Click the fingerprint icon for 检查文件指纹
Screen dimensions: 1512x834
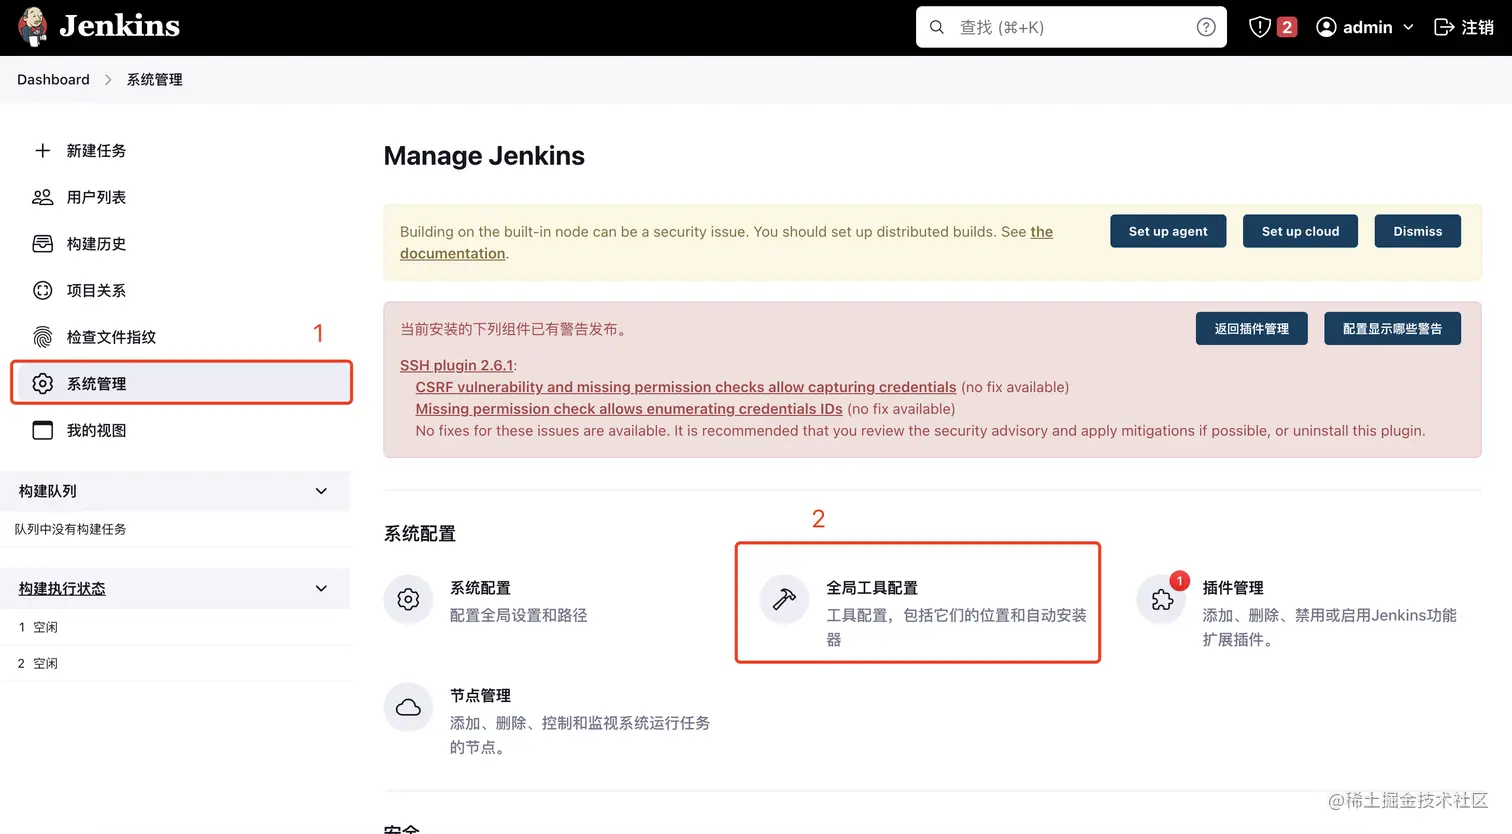click(42, 337)
